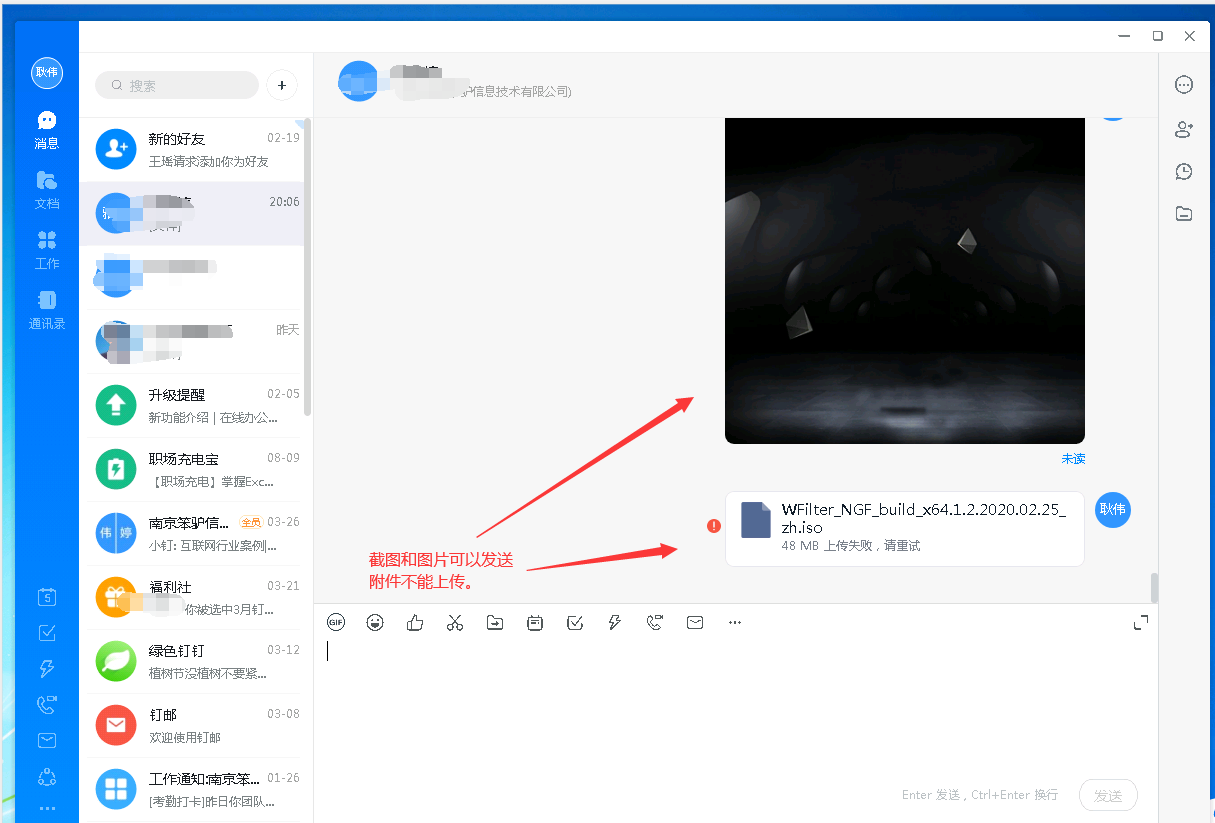Click the 发送 send button
Viewport: 1215px width, 823px height.
1107,795
